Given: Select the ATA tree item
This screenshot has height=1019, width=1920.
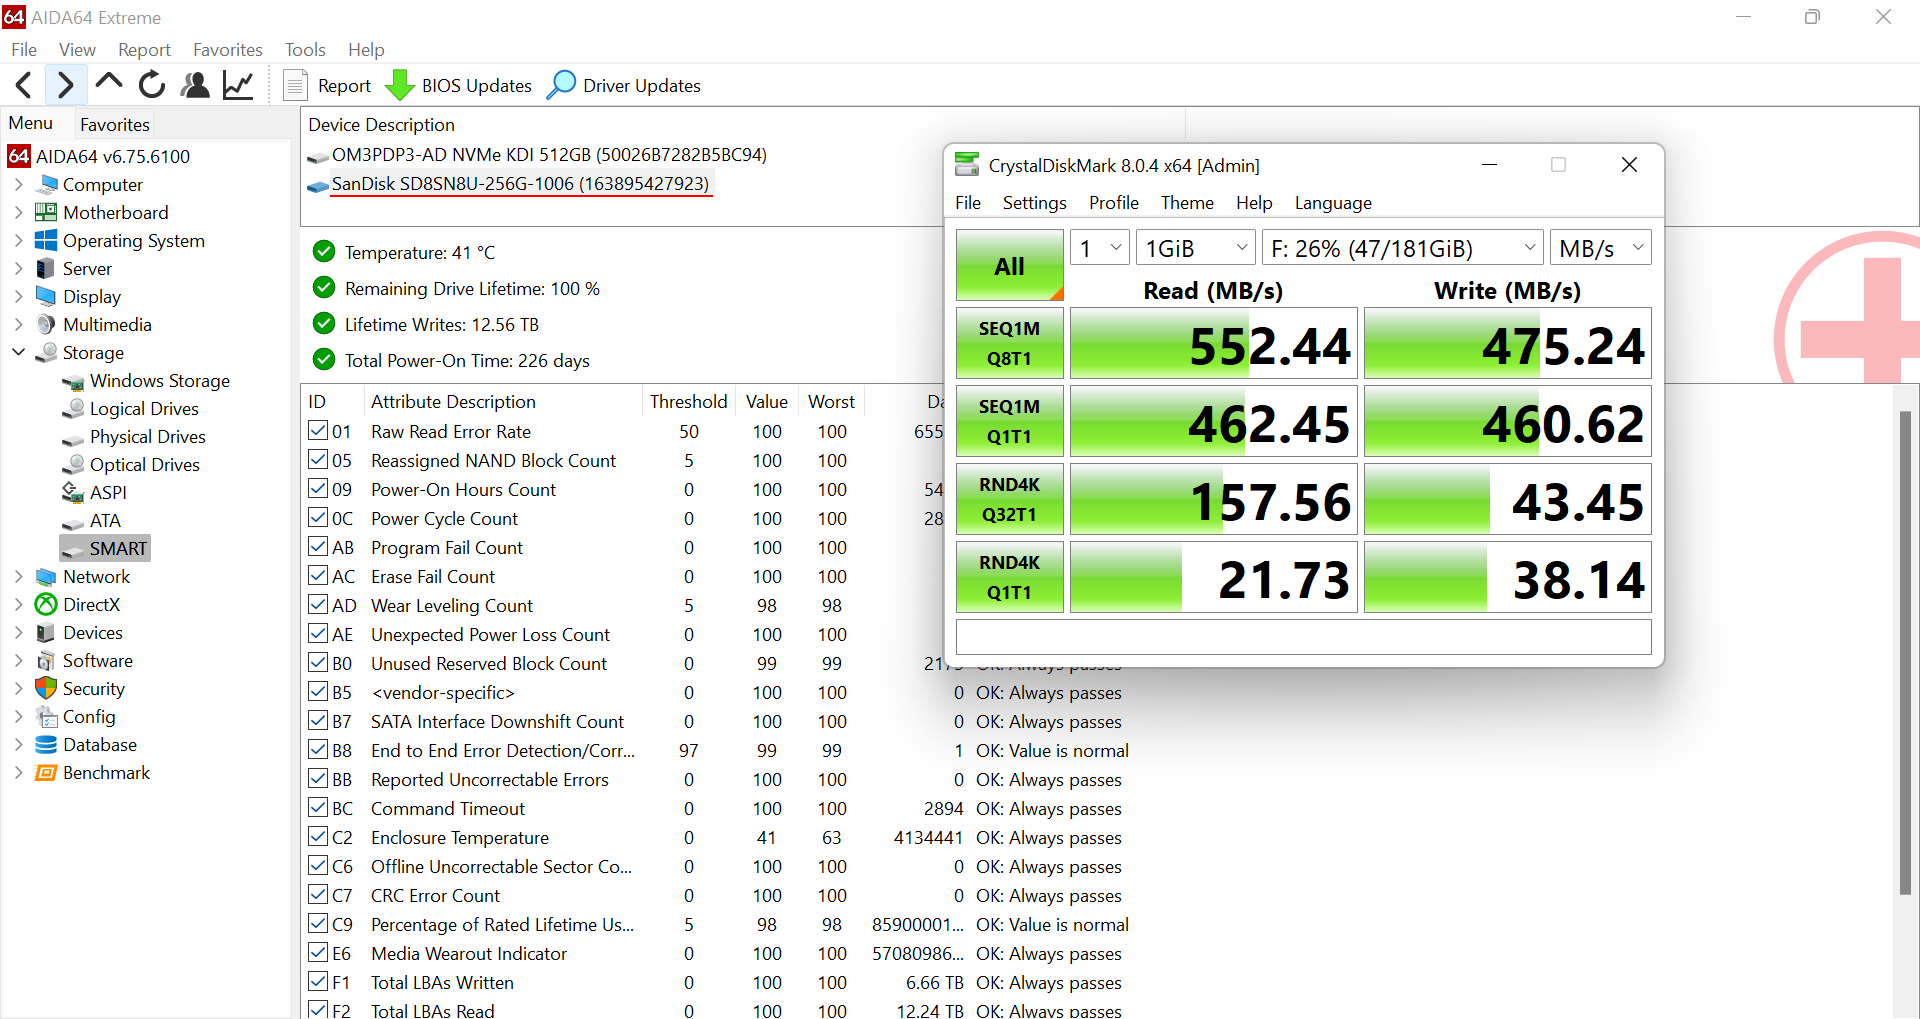Looking at the screenshot, I should [105, 521].
